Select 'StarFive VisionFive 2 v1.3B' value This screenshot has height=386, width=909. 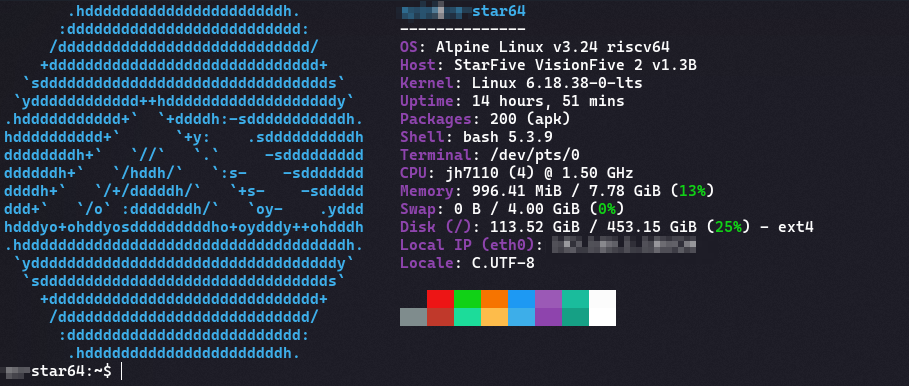(x=576, y=65)
